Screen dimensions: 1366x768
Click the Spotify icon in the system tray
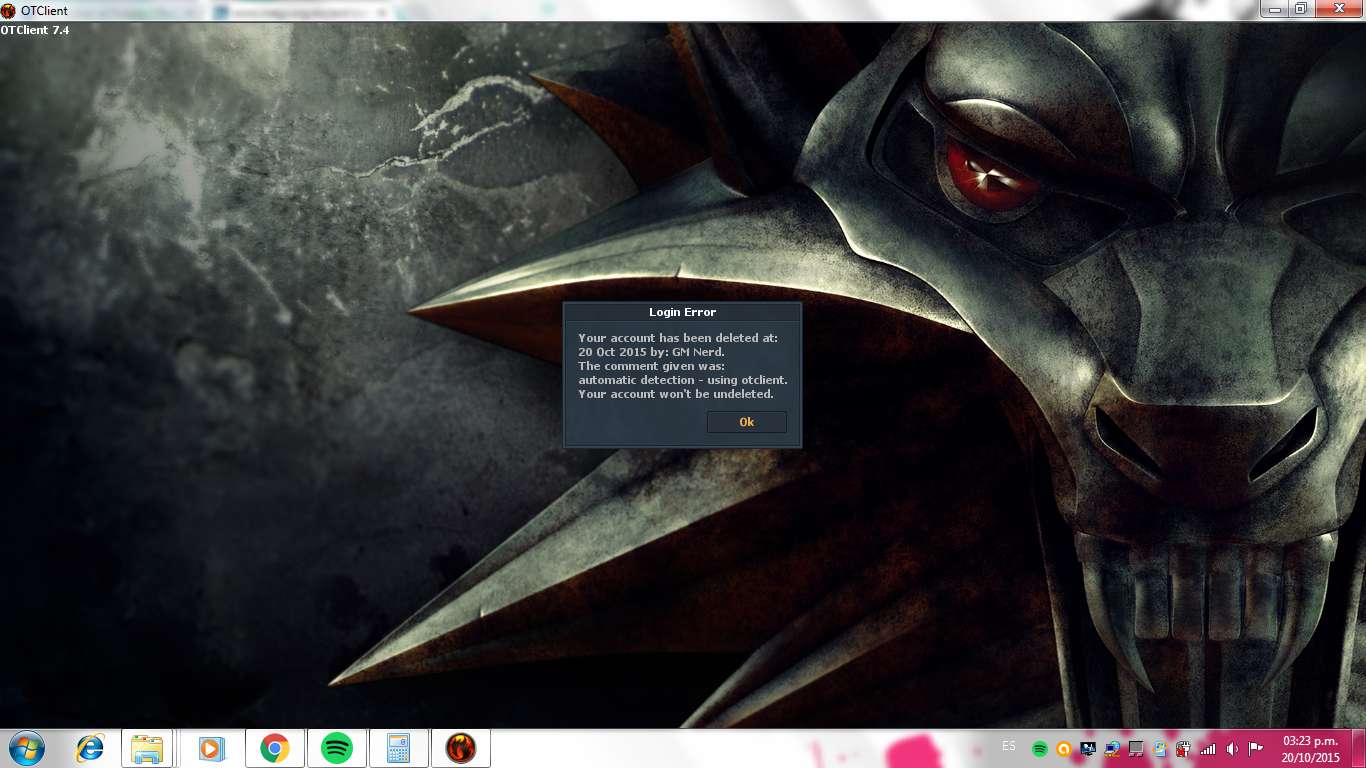tap(1040, 749)
